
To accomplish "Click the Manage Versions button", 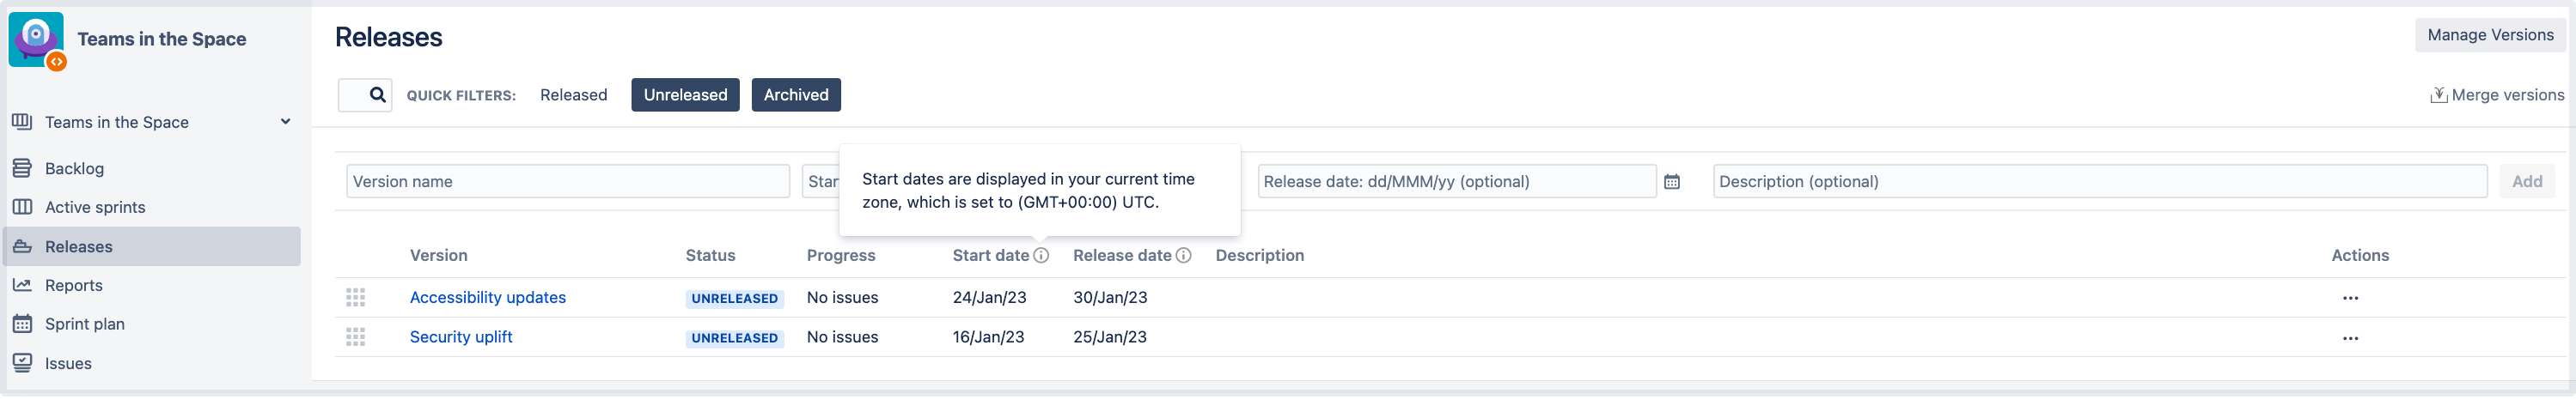I will coord(2490,35).
